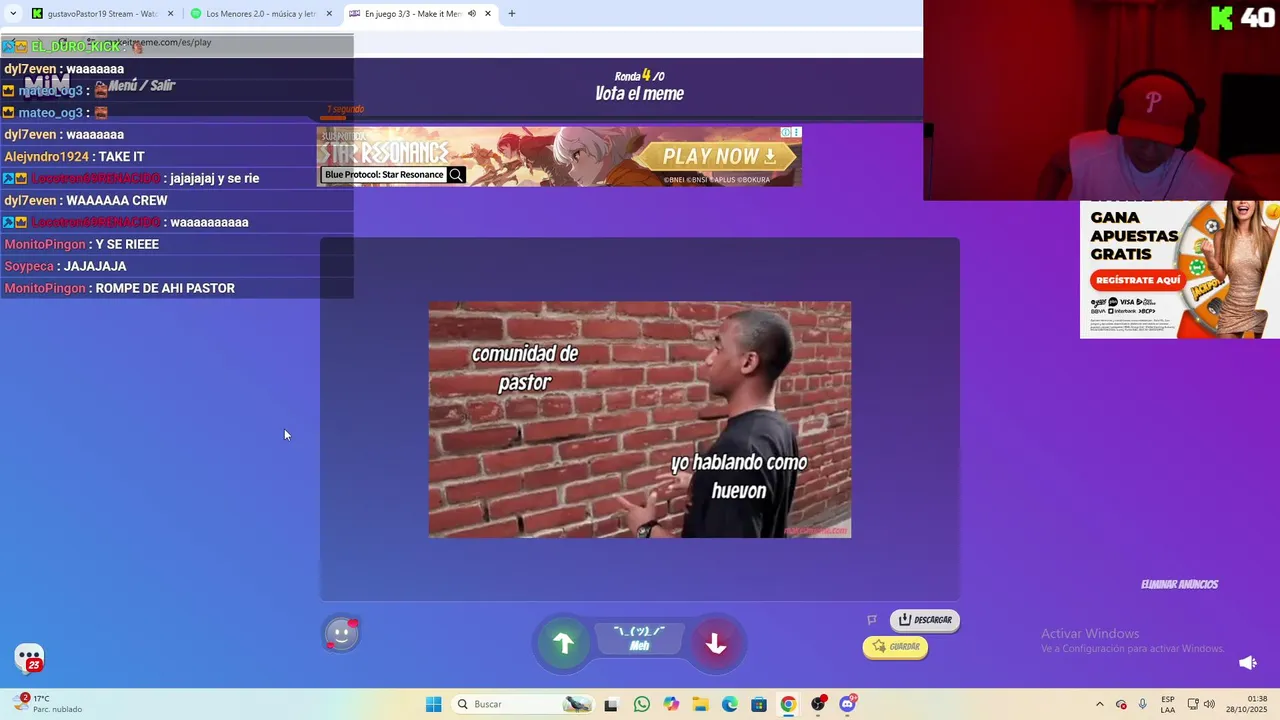Click Google Chrome taskbar icon
This screenshot has width=1280, height=720.
[788, 704]
